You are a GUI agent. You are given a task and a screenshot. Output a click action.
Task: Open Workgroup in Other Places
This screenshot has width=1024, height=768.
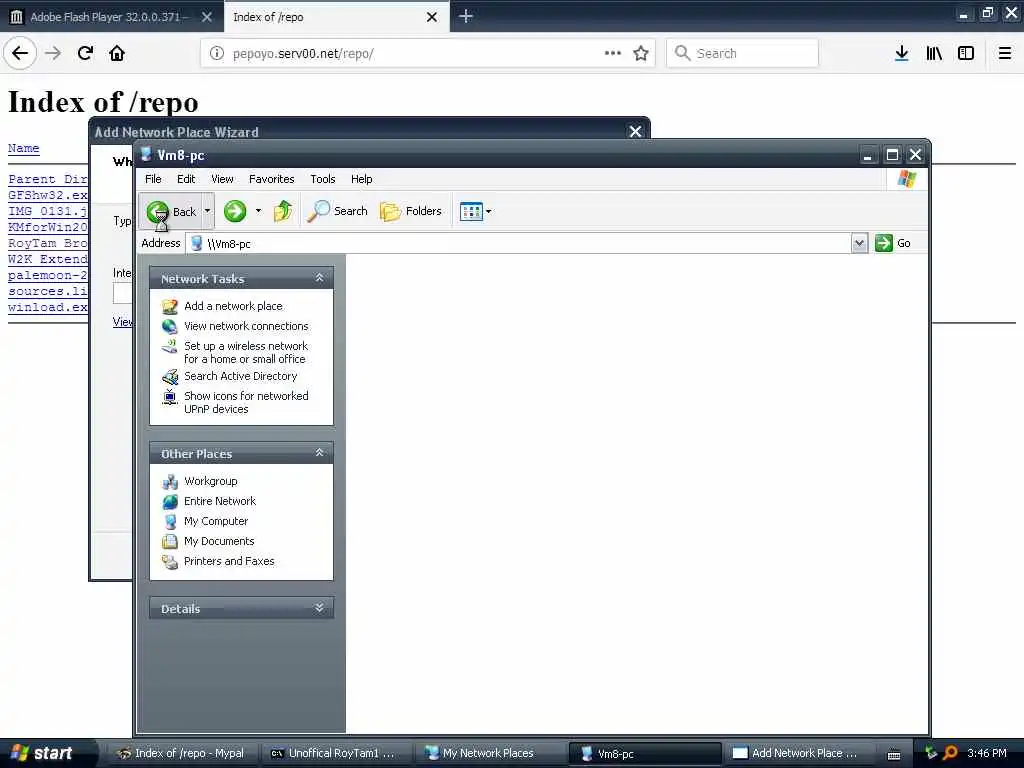point(210,481)
